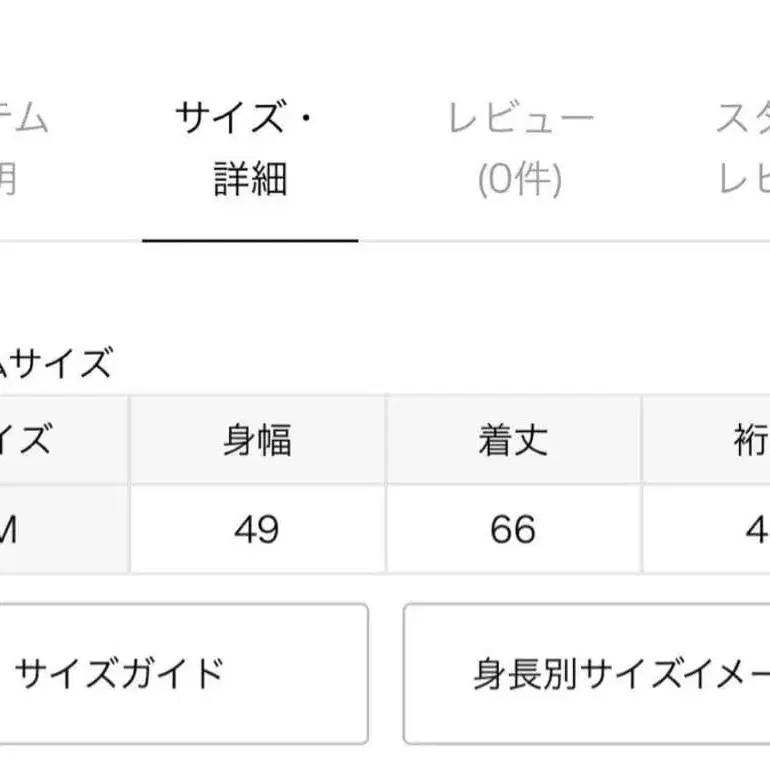Open the 身長別サイズイメージ button
The height and width of the screenshot is (770, 770).
(x=588, y=674)
